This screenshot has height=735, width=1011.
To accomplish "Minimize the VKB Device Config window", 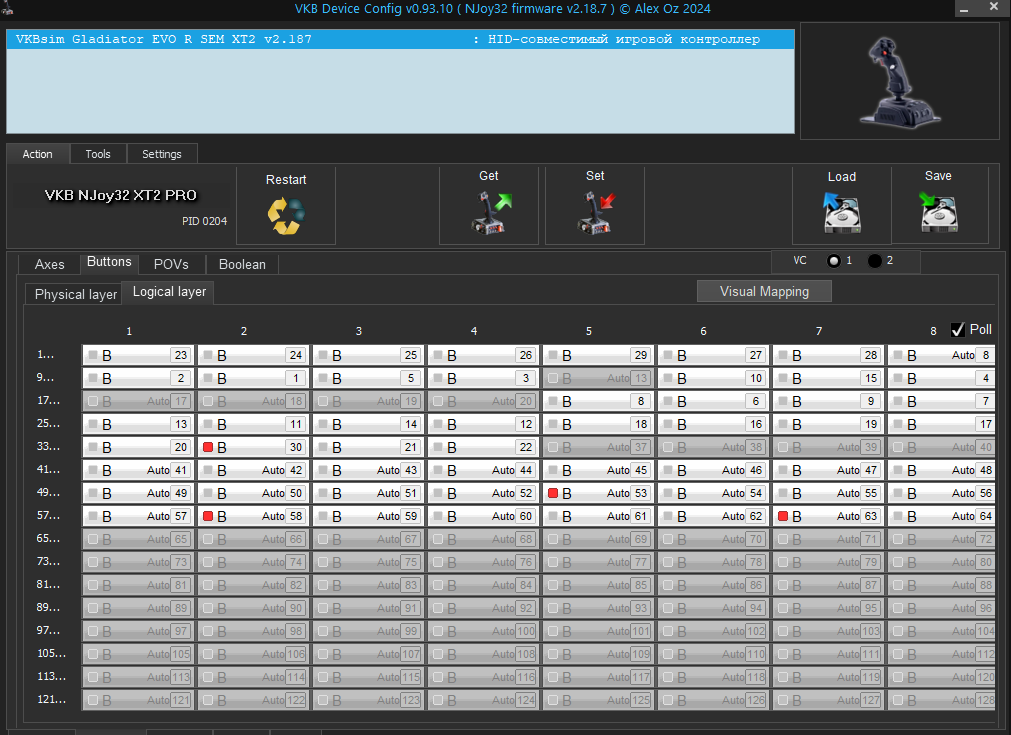I will coord(964,8).
